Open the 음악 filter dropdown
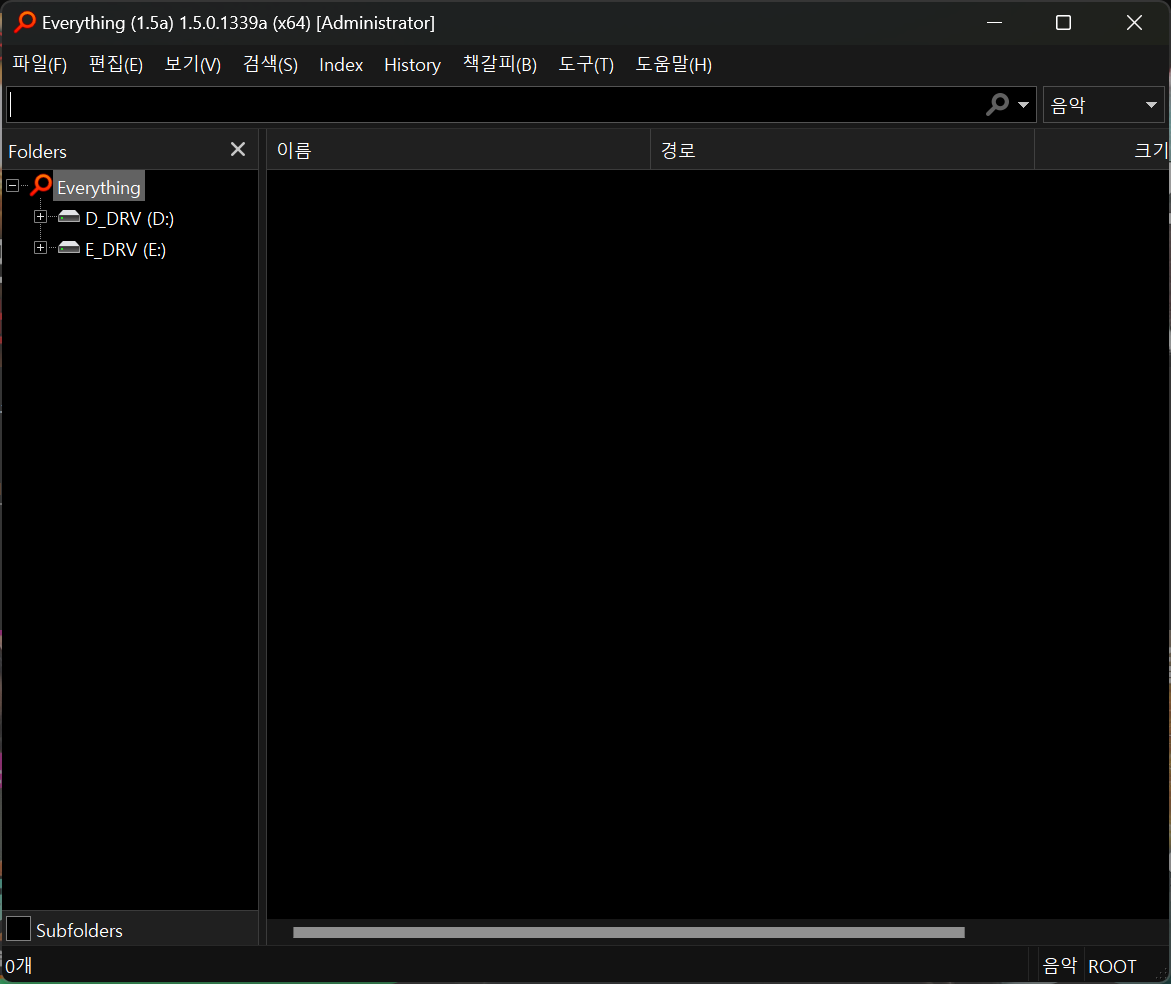 tap(1103, 105)
